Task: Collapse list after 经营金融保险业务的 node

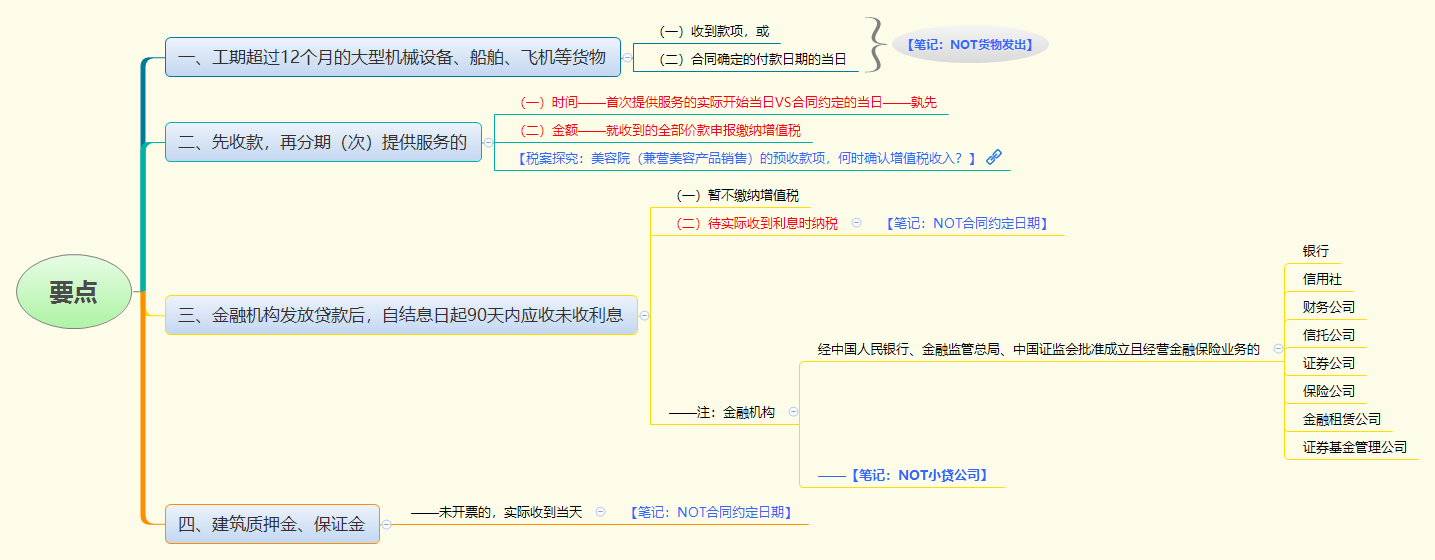Action: click(x=1278, y=349)
